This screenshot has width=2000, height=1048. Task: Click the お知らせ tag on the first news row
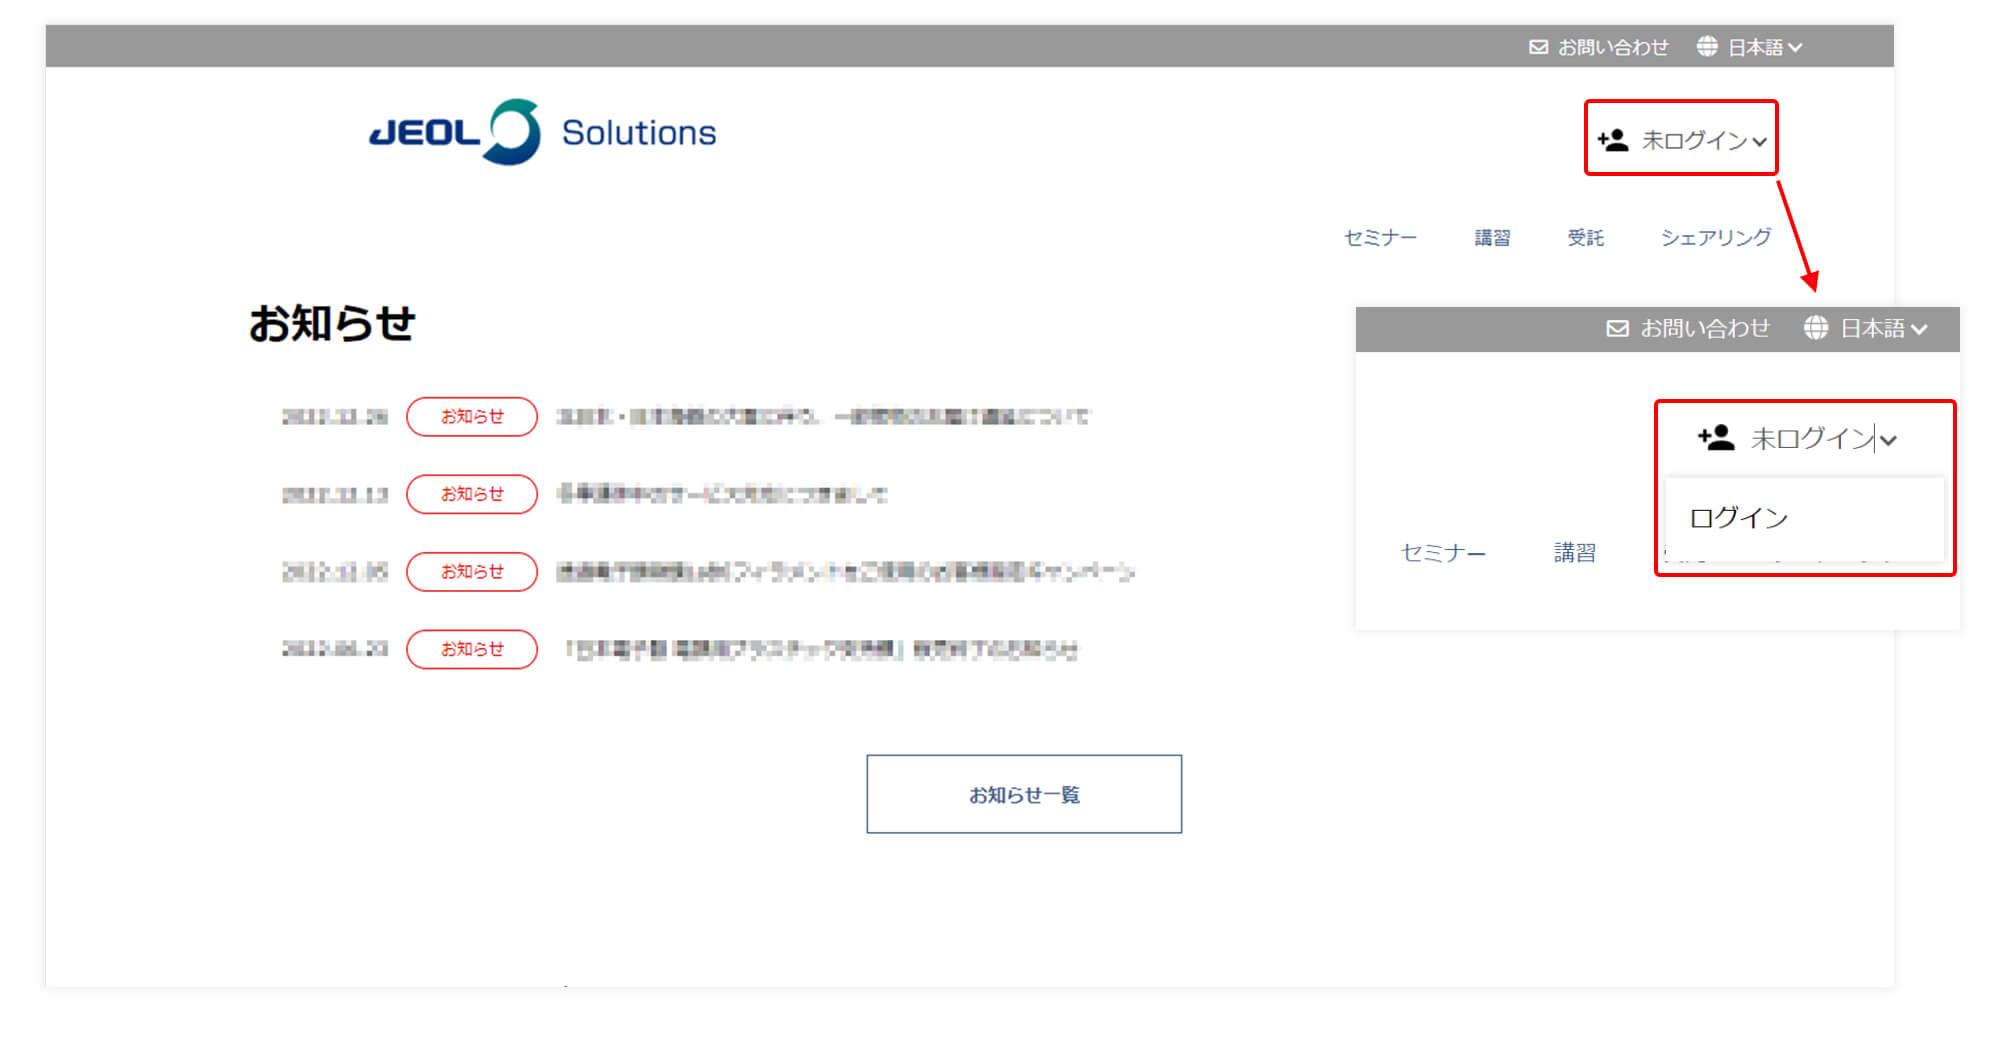[472, 417]
